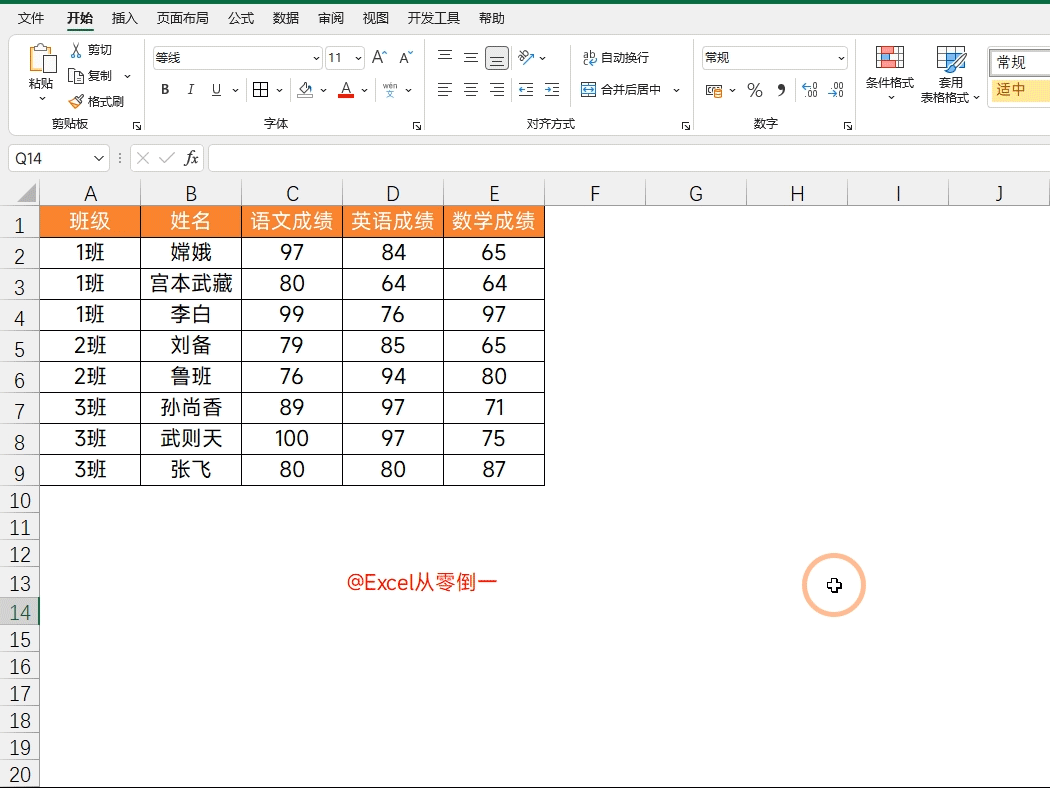Viewport: 1050px width, 788px height.
Task: Toggle Italic formatting
Action: coord(191,90)
